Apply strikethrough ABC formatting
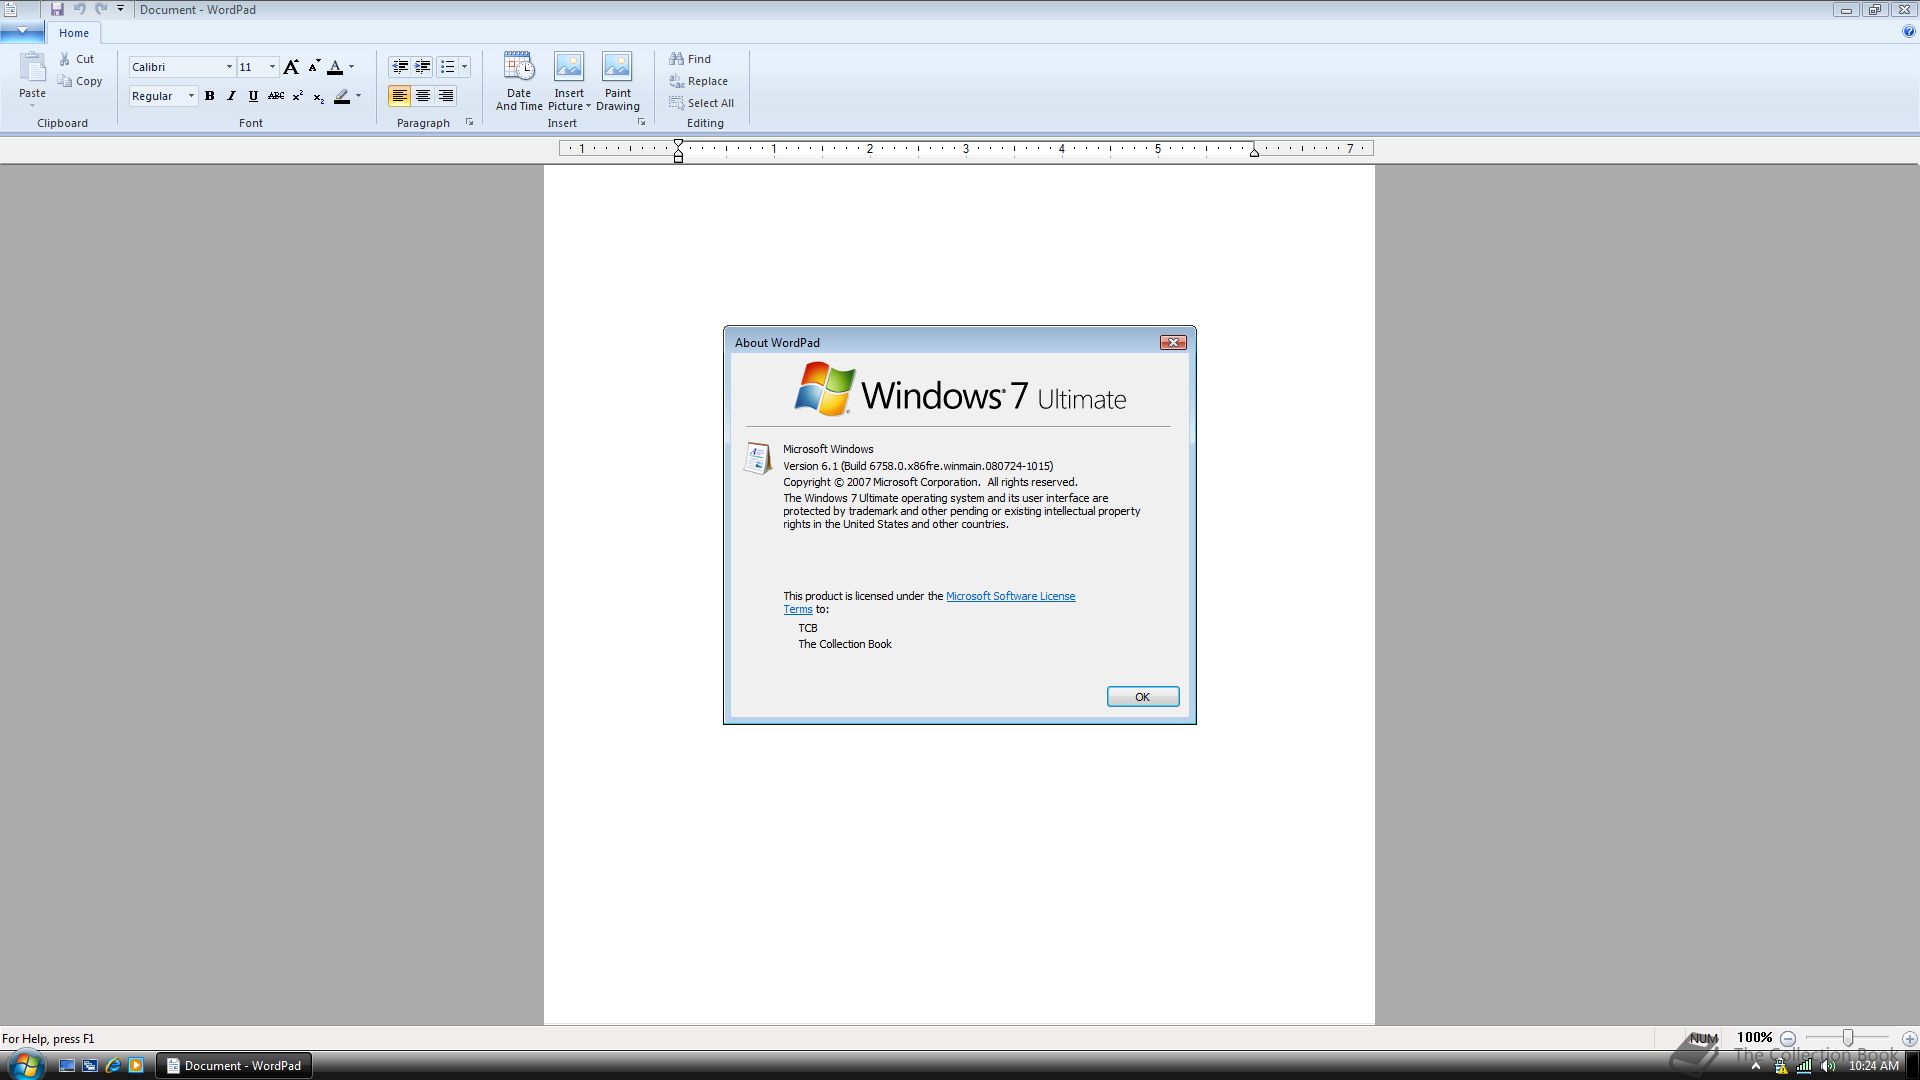 click(x=276, y=96)
